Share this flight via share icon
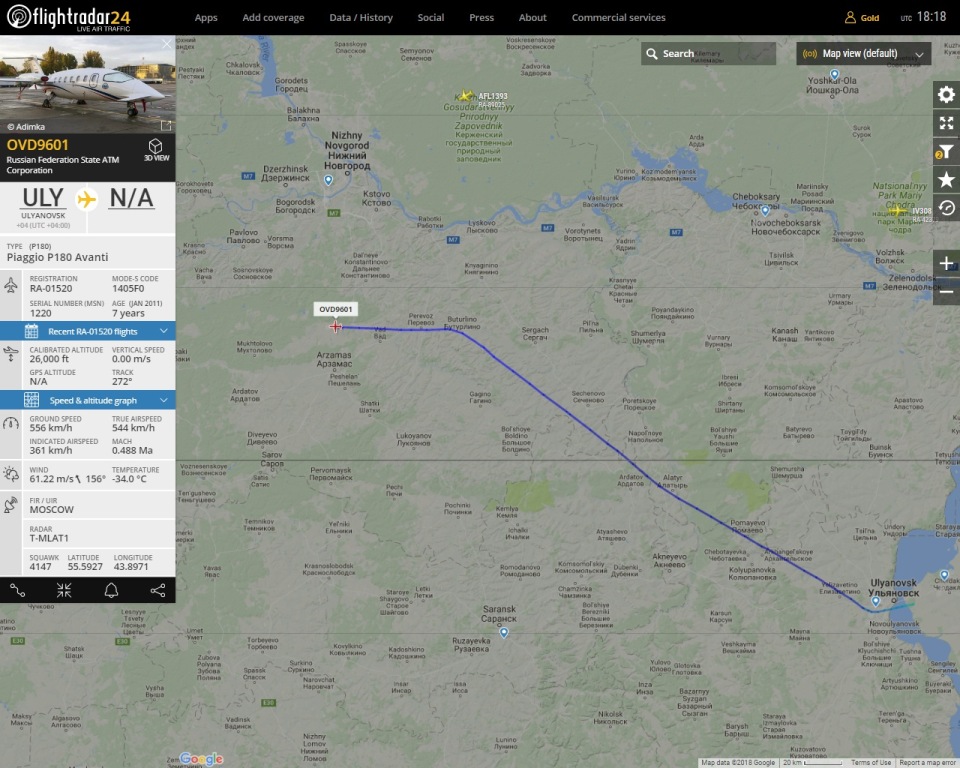The image size is (960, 768). [x=157, y=590]
